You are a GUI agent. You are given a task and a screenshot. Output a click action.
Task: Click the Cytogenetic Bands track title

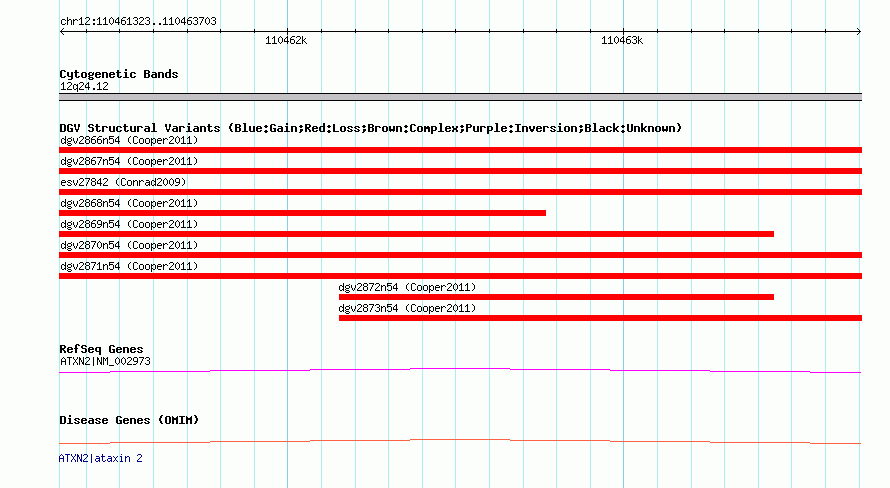pos(119,74)
